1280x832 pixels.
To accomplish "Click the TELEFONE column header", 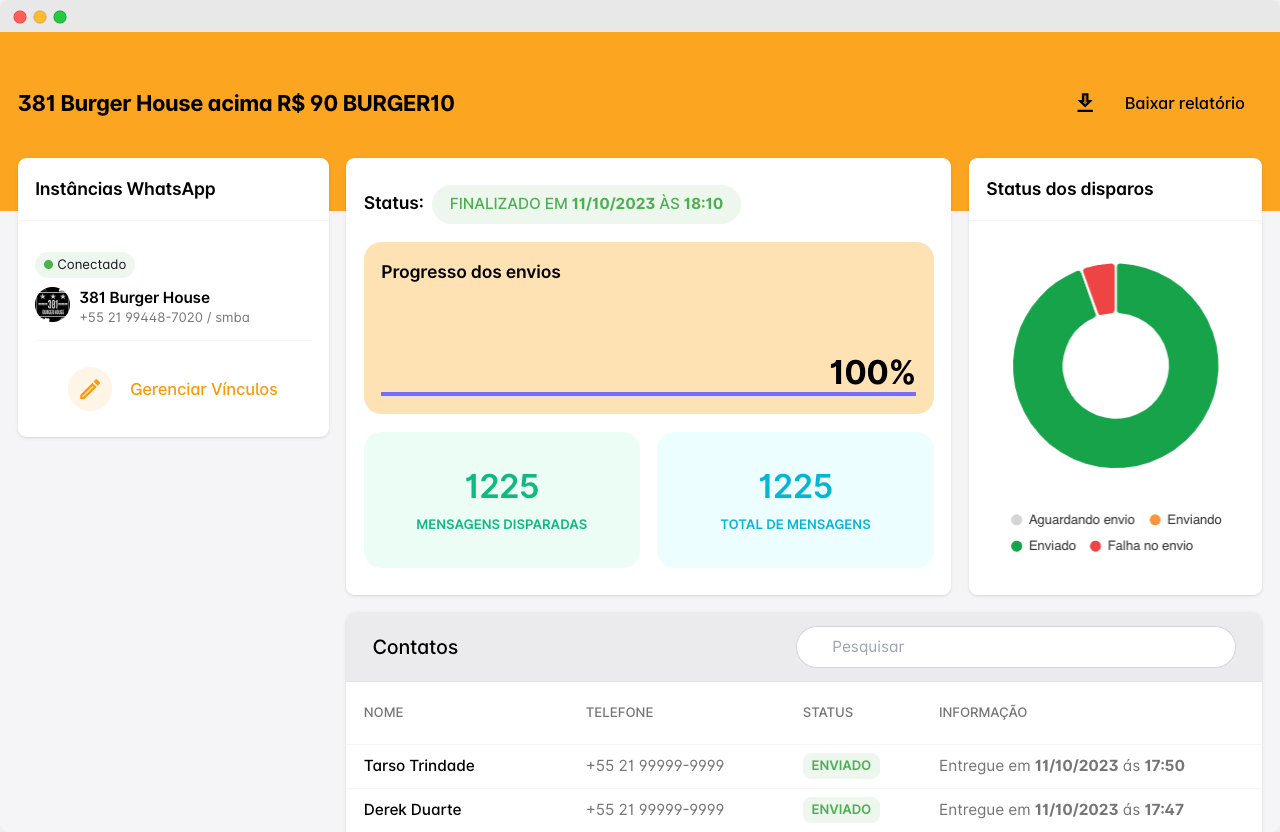I will 620,713.
